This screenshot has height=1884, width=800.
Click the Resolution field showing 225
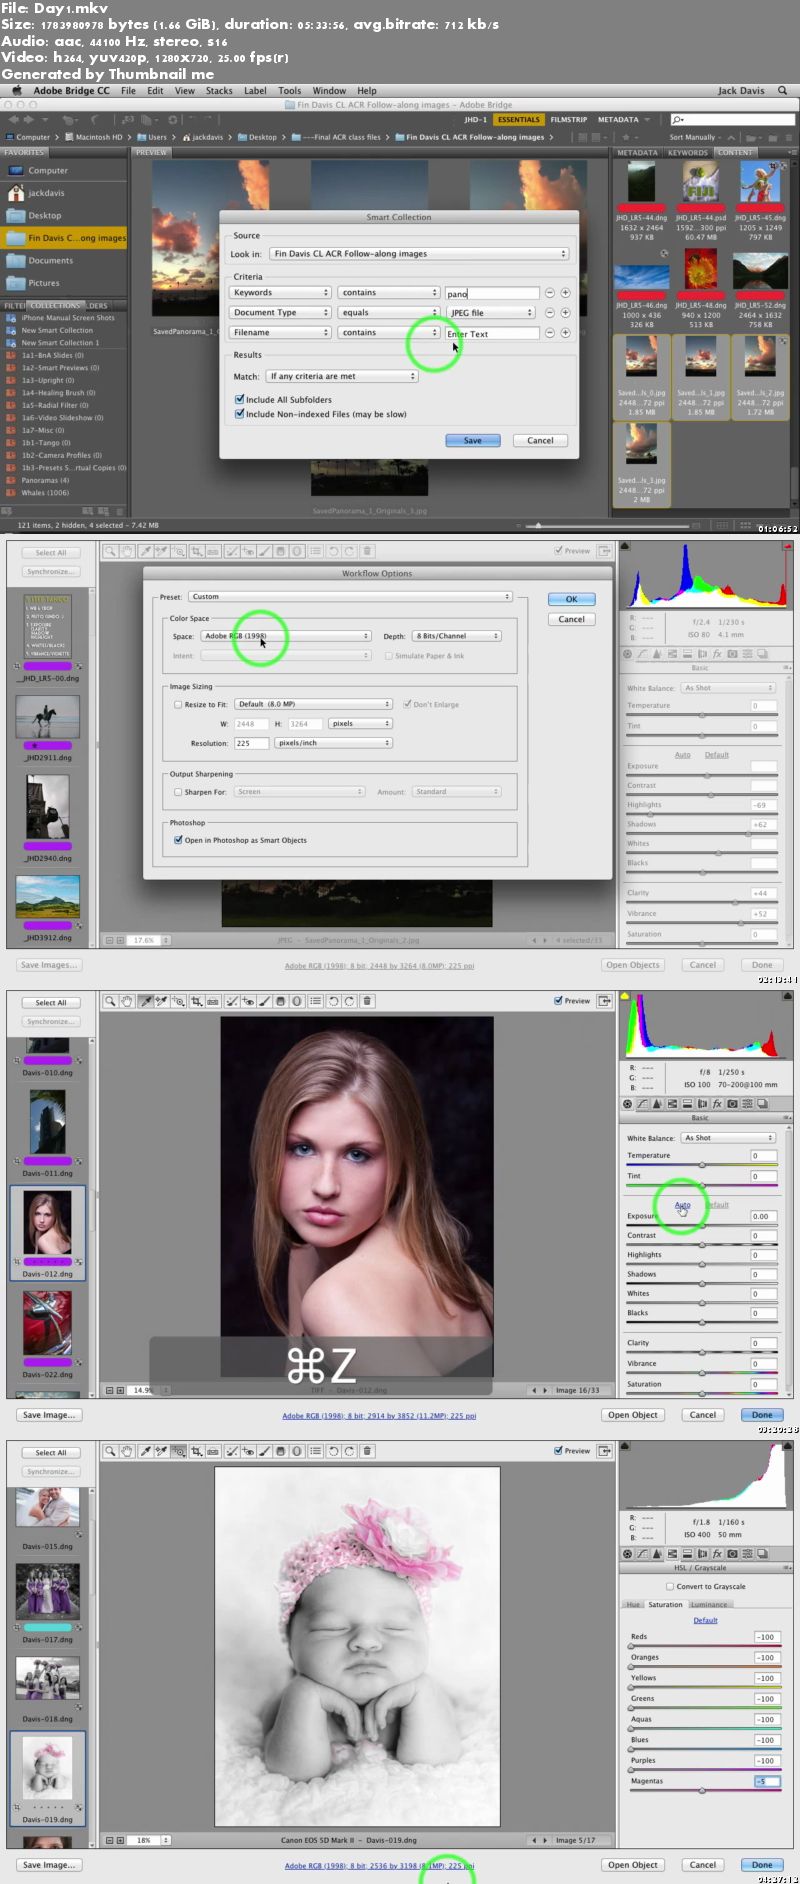251,743
